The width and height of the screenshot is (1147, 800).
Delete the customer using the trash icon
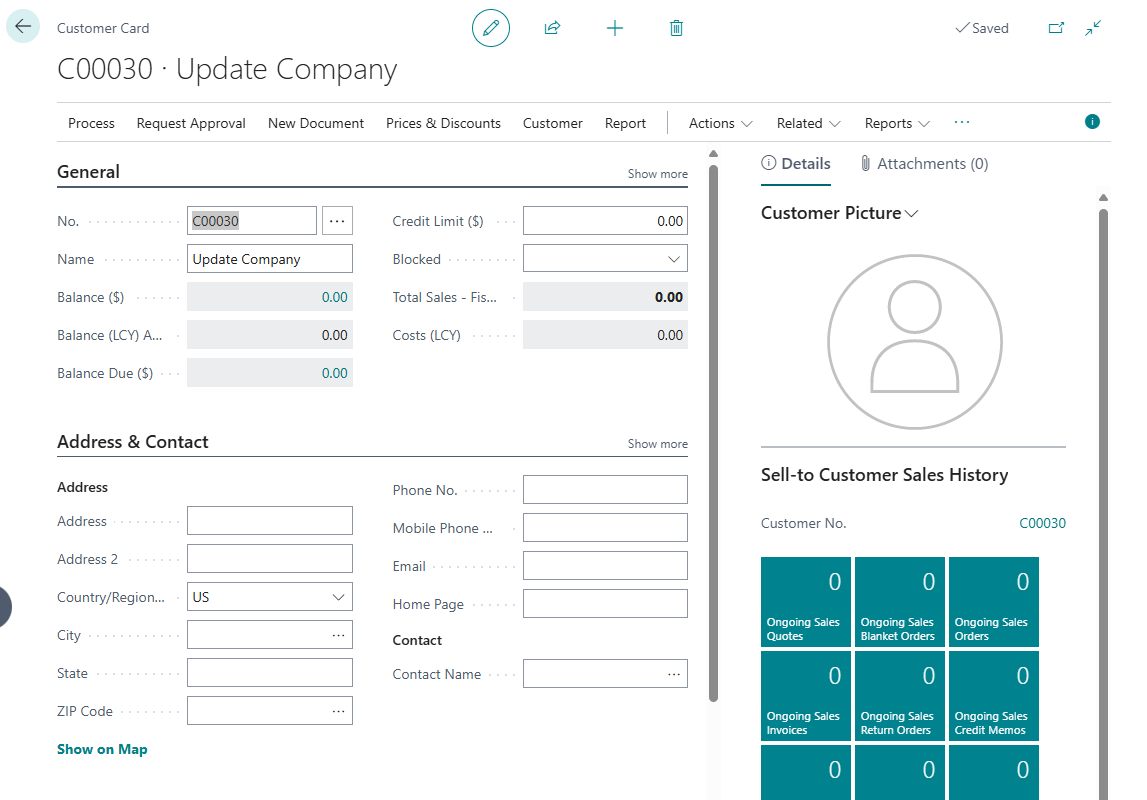coord(677,29)
